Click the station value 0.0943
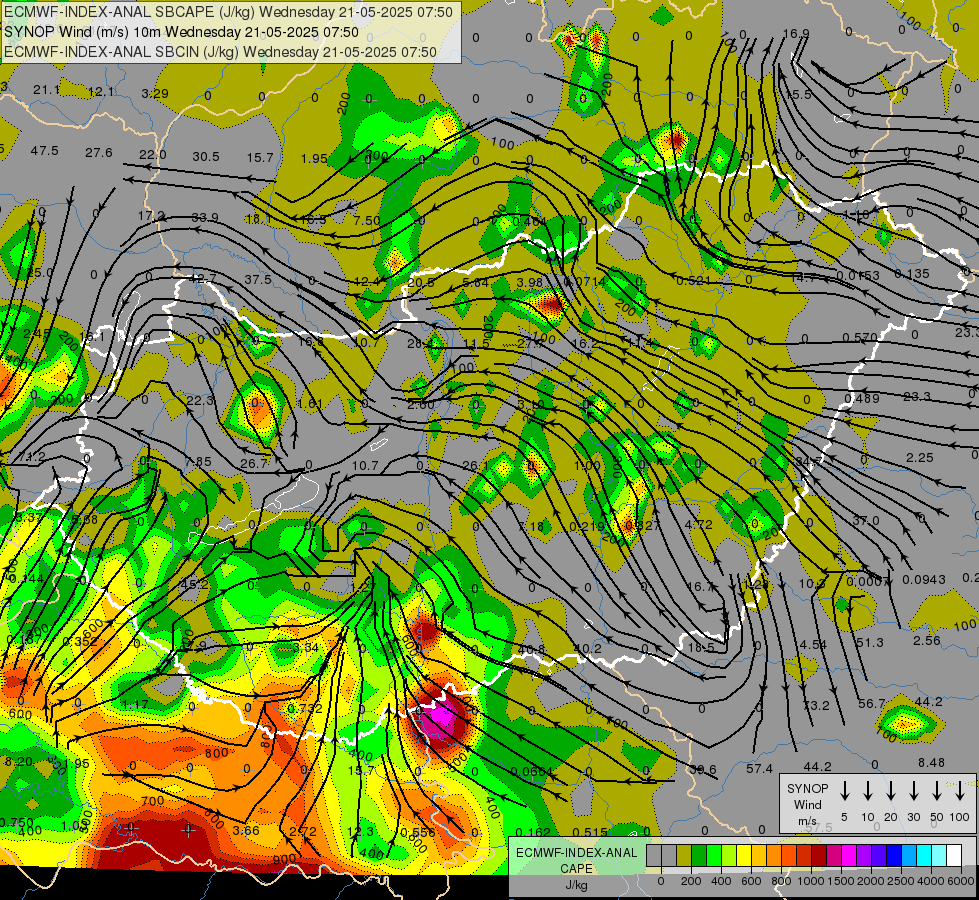Image resolution: width=979 pixels, height=900 pixels. pos(924,580)
